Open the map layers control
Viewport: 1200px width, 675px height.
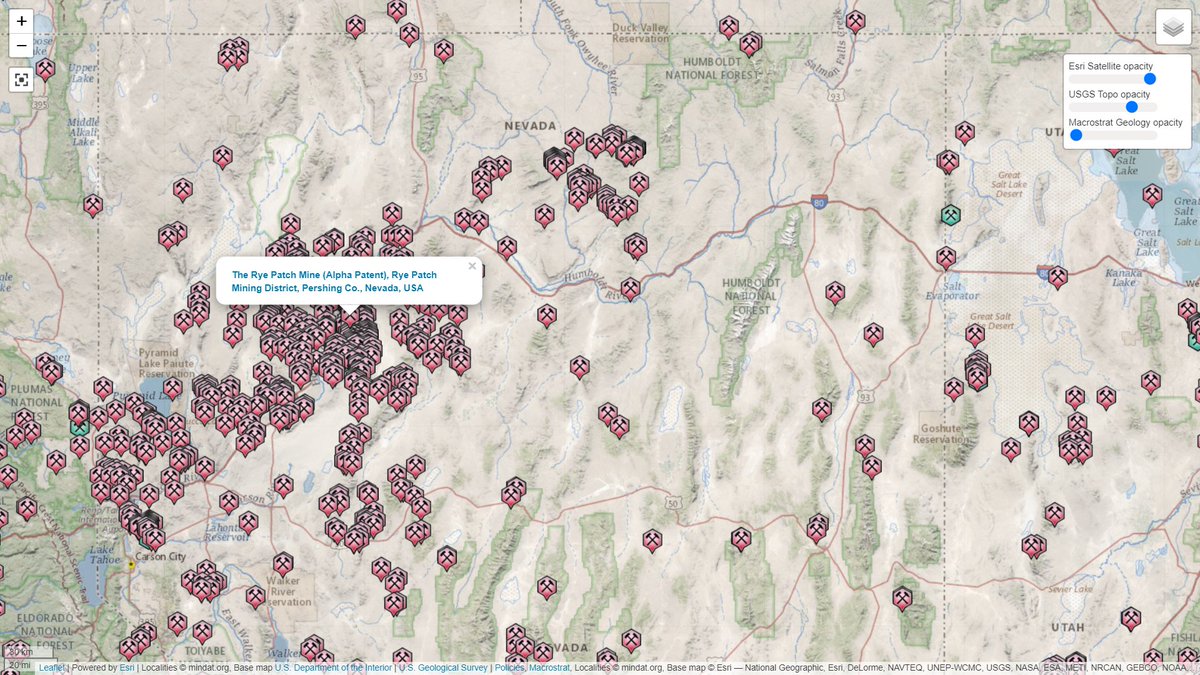tap(1173, 27)
